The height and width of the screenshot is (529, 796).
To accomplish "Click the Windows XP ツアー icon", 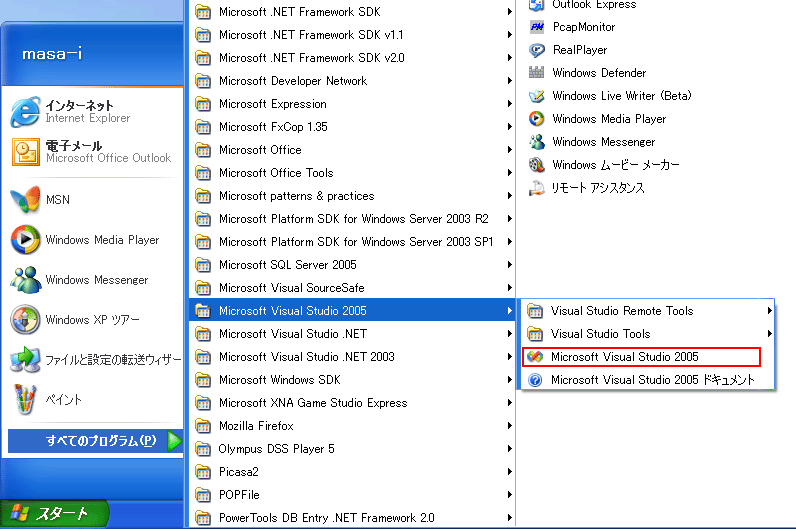I will tap(25, 320).
